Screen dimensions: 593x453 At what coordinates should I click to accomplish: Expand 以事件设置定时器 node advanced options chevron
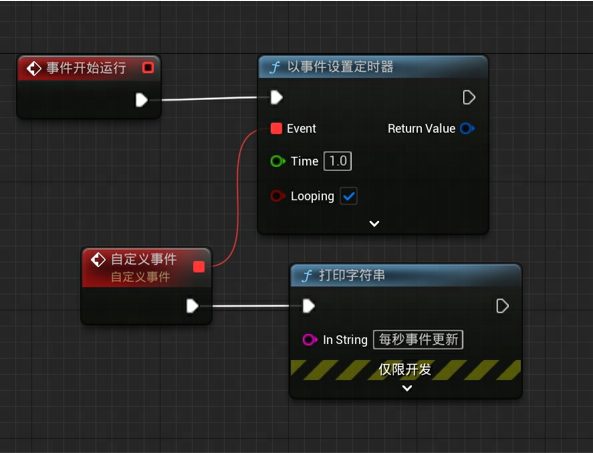374,223
